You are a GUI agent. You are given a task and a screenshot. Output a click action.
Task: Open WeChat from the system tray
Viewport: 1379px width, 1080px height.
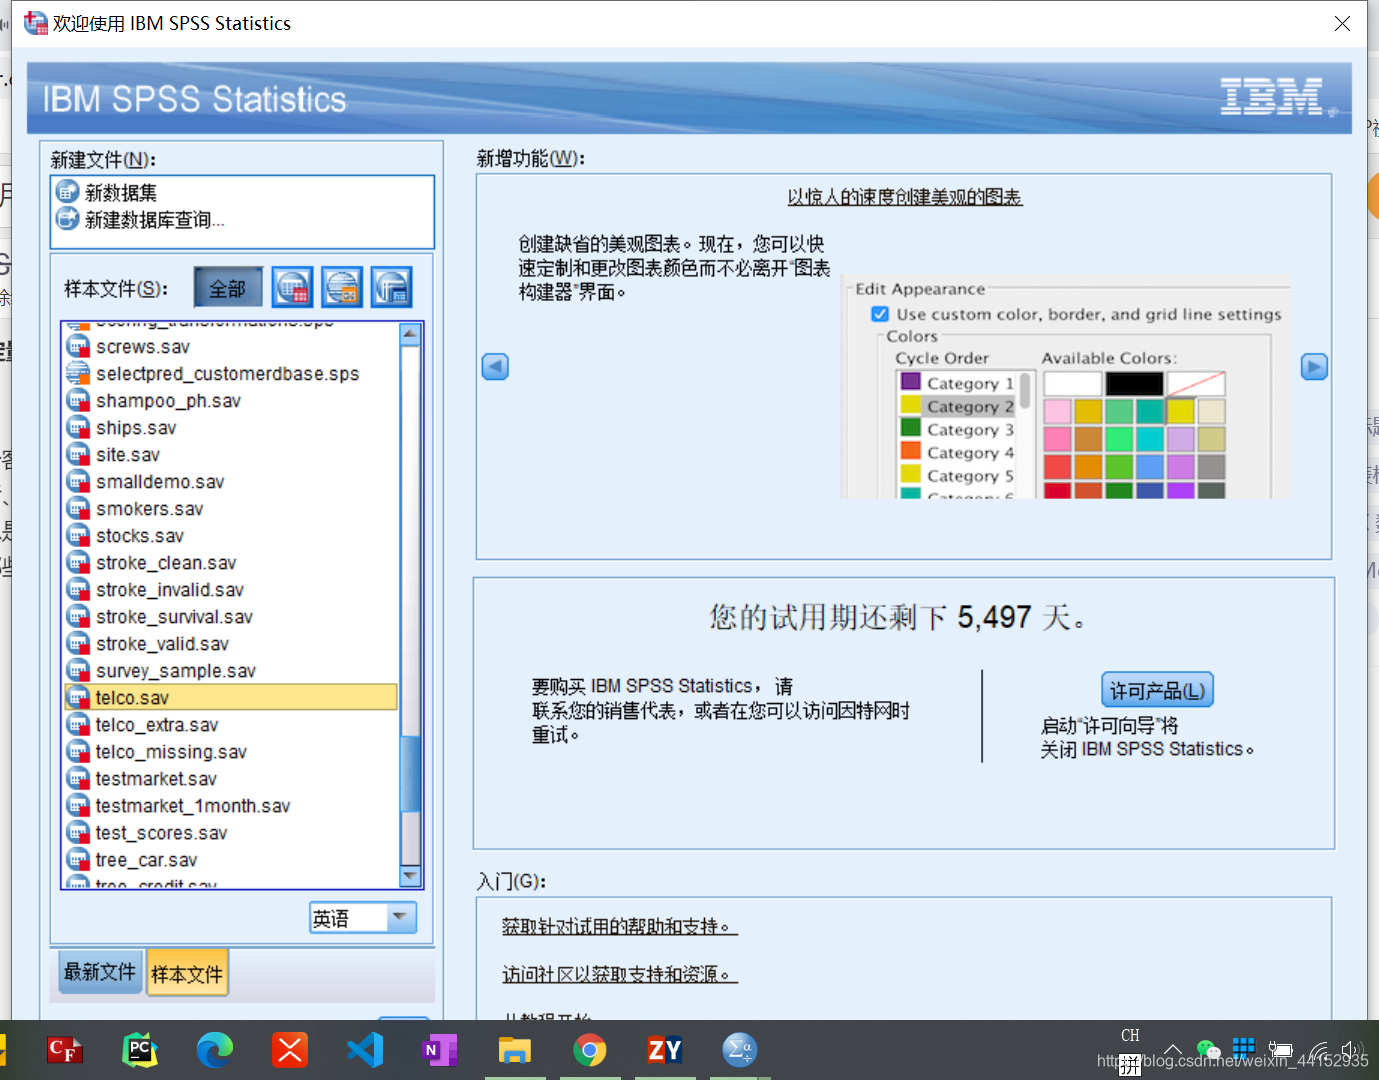[1209, 1050]
